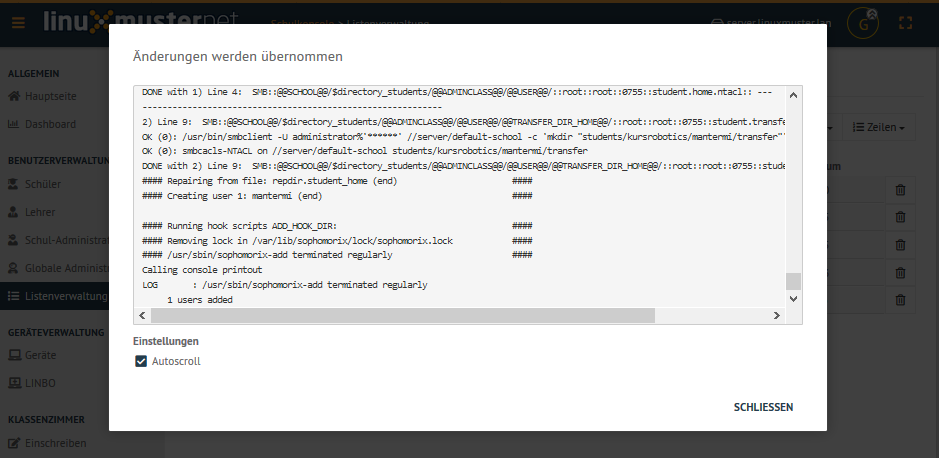Click topmost trash icon in table
939x458 pixels.
pyautogui.click(x=900, y=190)
